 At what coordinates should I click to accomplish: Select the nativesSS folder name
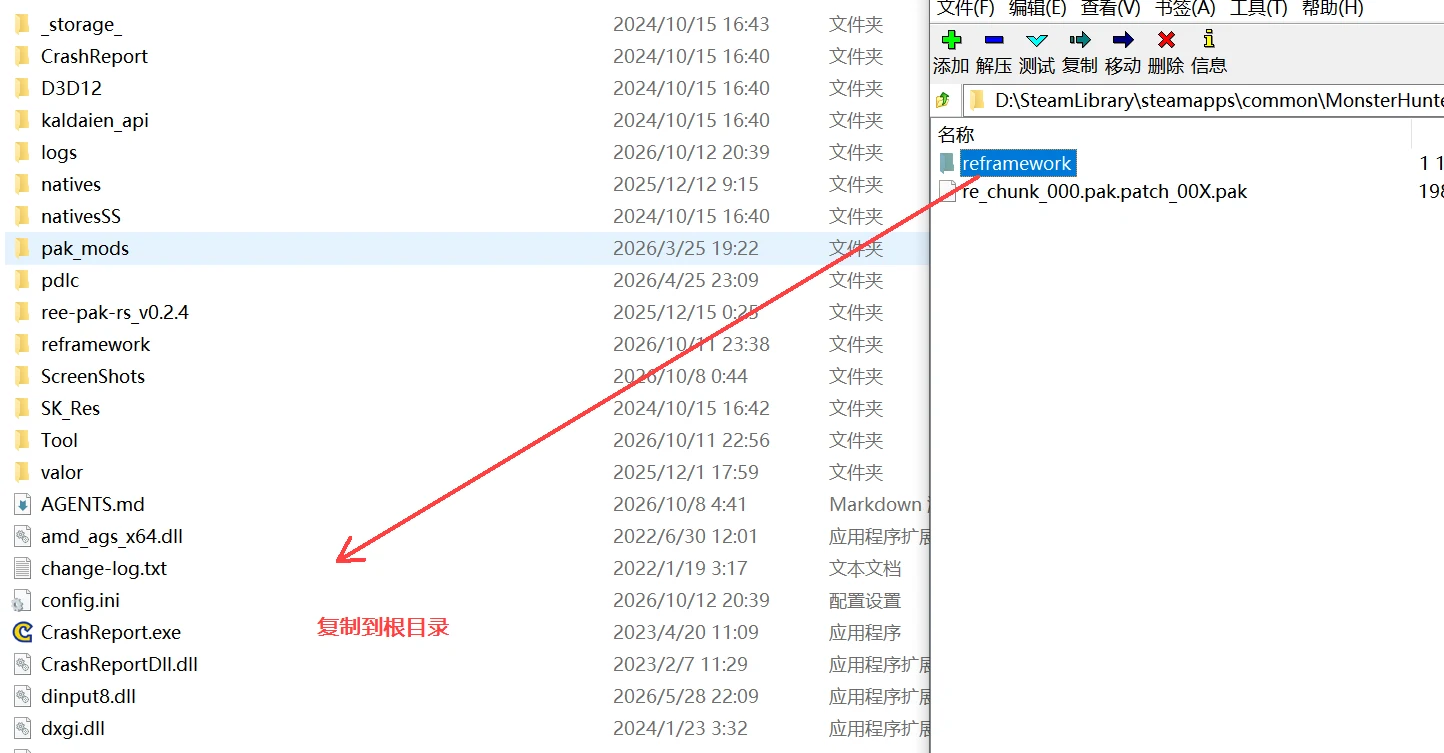pyautogui.click(x=81, y=216)
